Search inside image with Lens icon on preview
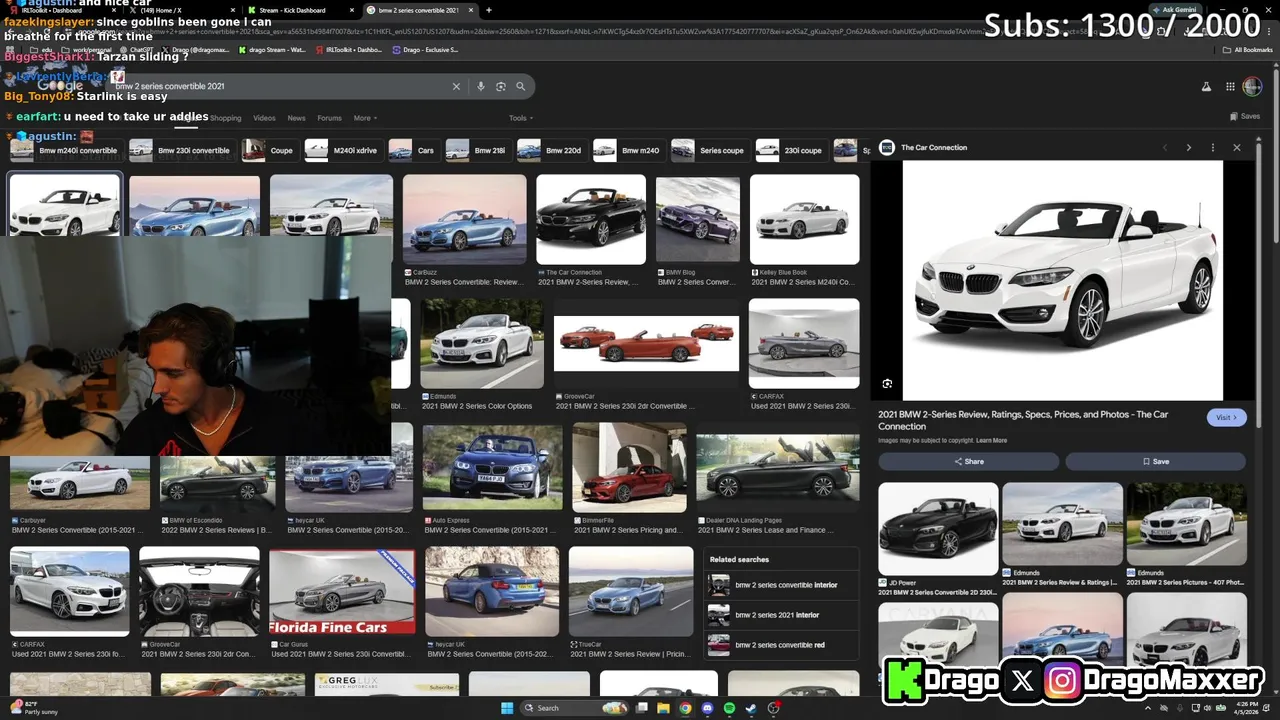 887,384
